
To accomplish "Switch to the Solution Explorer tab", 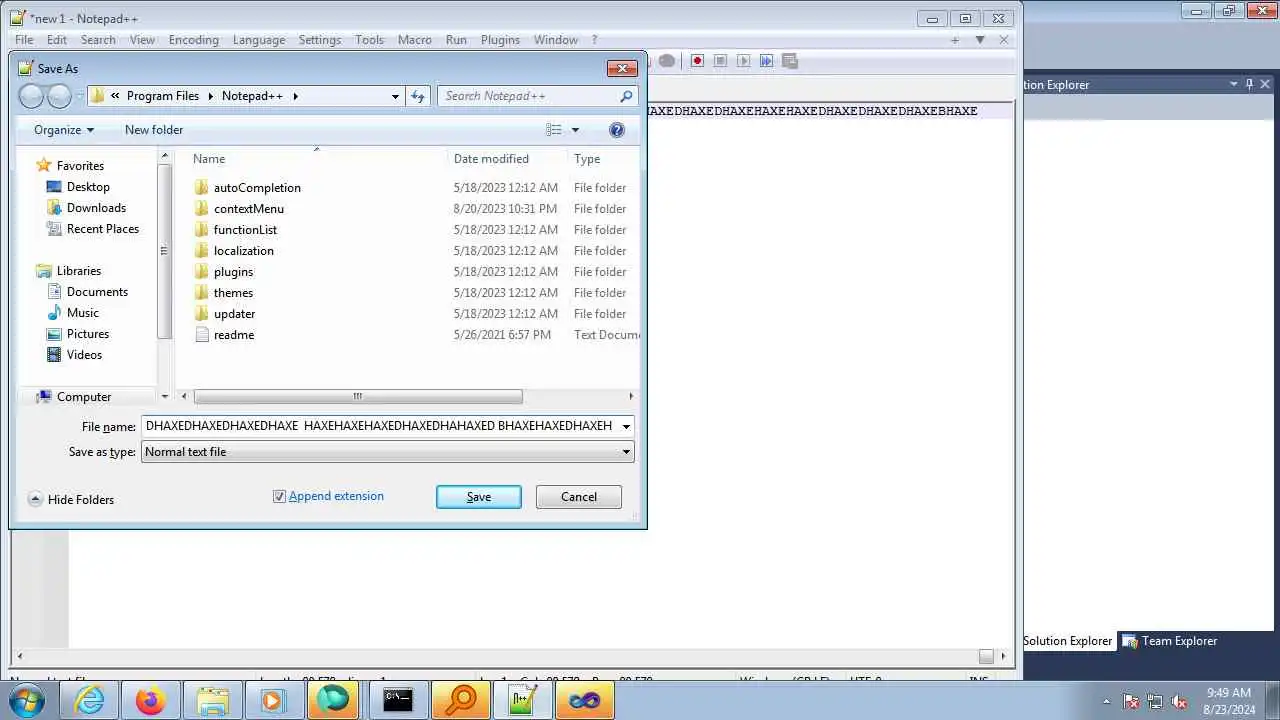I will click(1067, 641).
